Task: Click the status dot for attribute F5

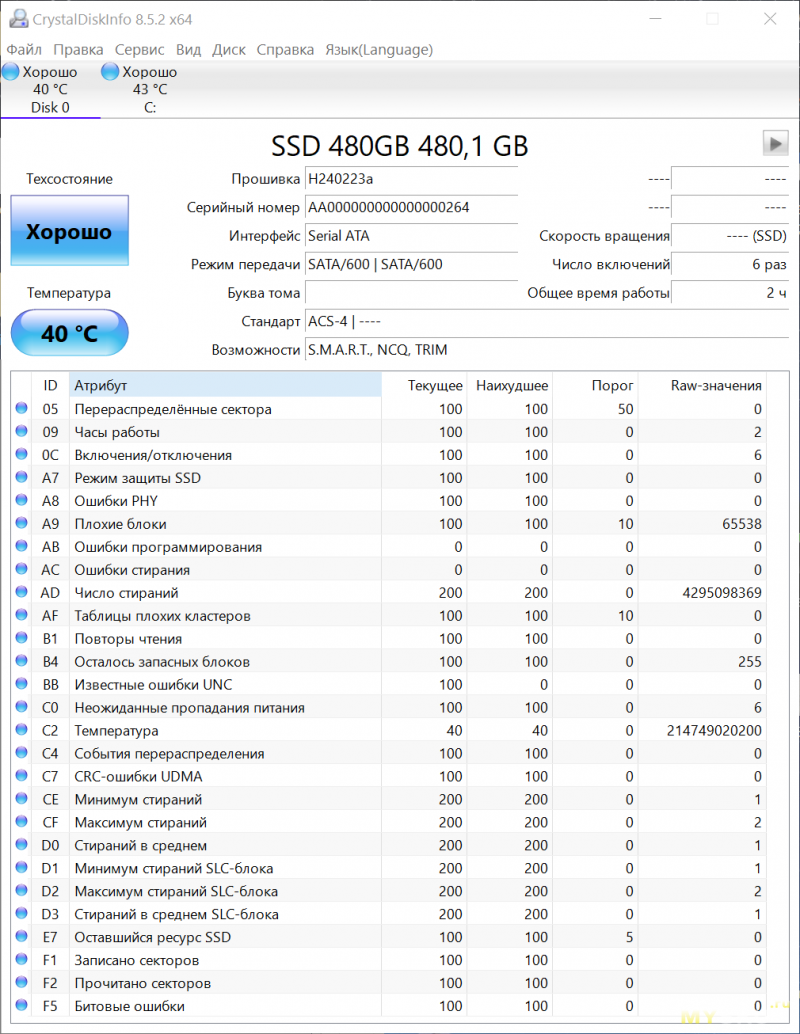Action: (x=21, y=1005)
